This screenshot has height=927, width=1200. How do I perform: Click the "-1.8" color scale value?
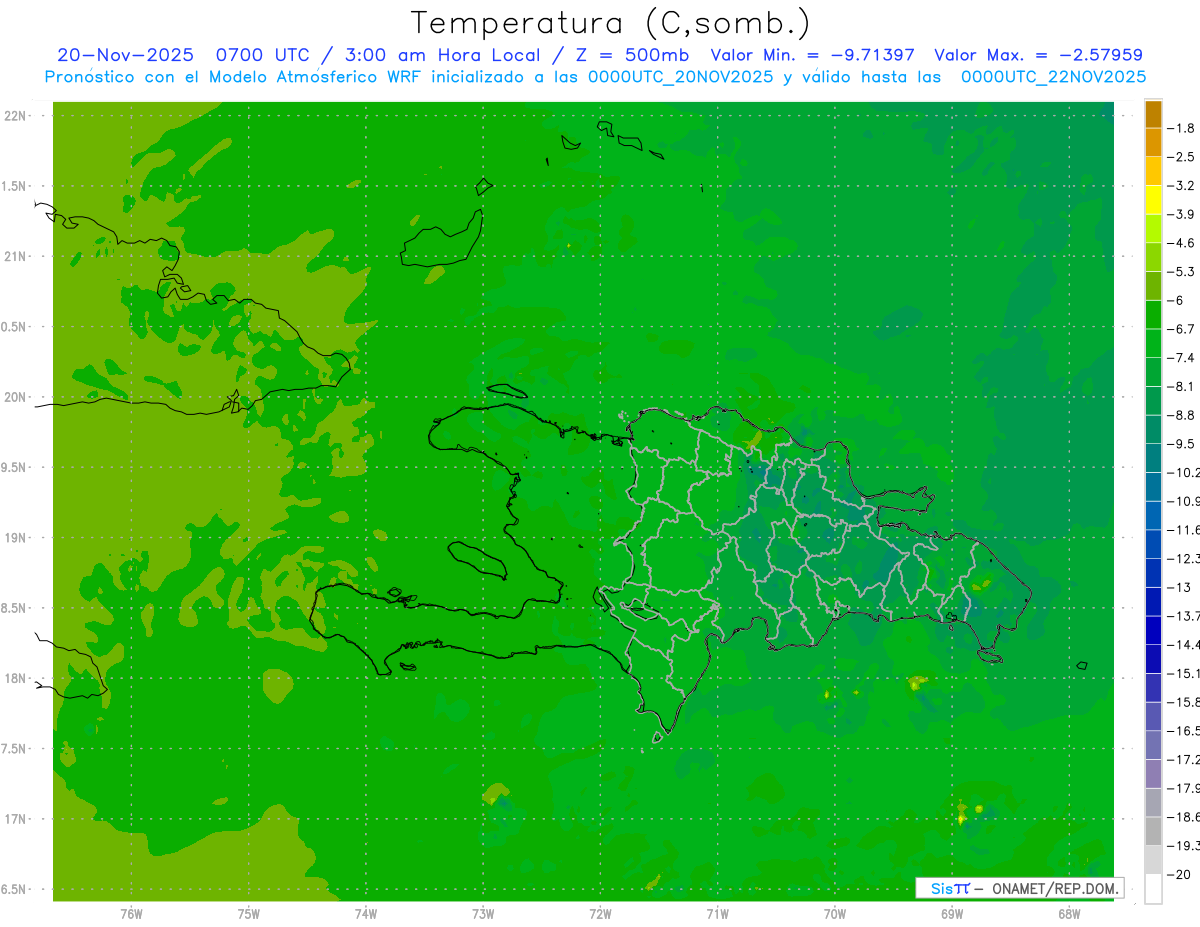point(1181,129)
